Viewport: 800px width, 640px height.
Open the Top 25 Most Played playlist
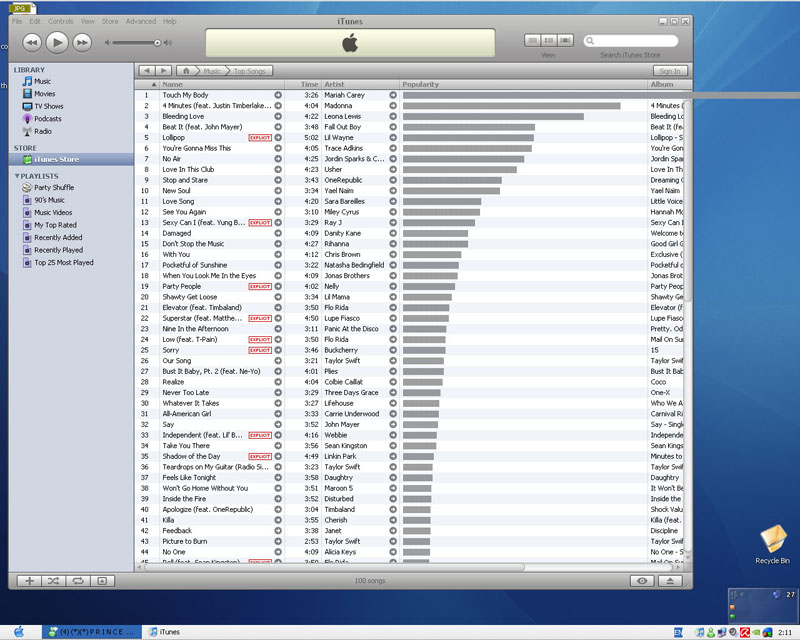(64, 262)
